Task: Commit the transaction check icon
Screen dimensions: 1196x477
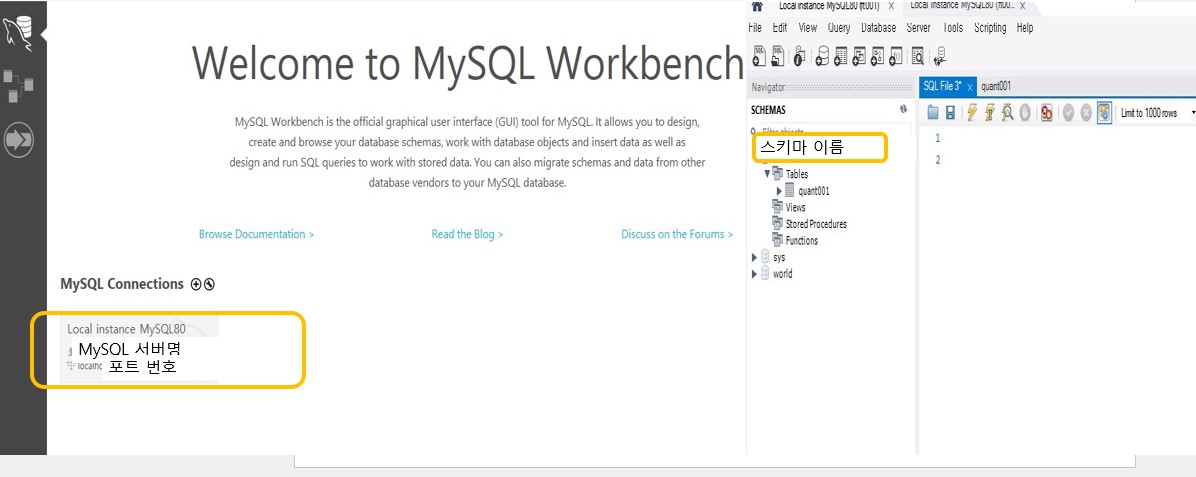Action: coord(1068,113)
